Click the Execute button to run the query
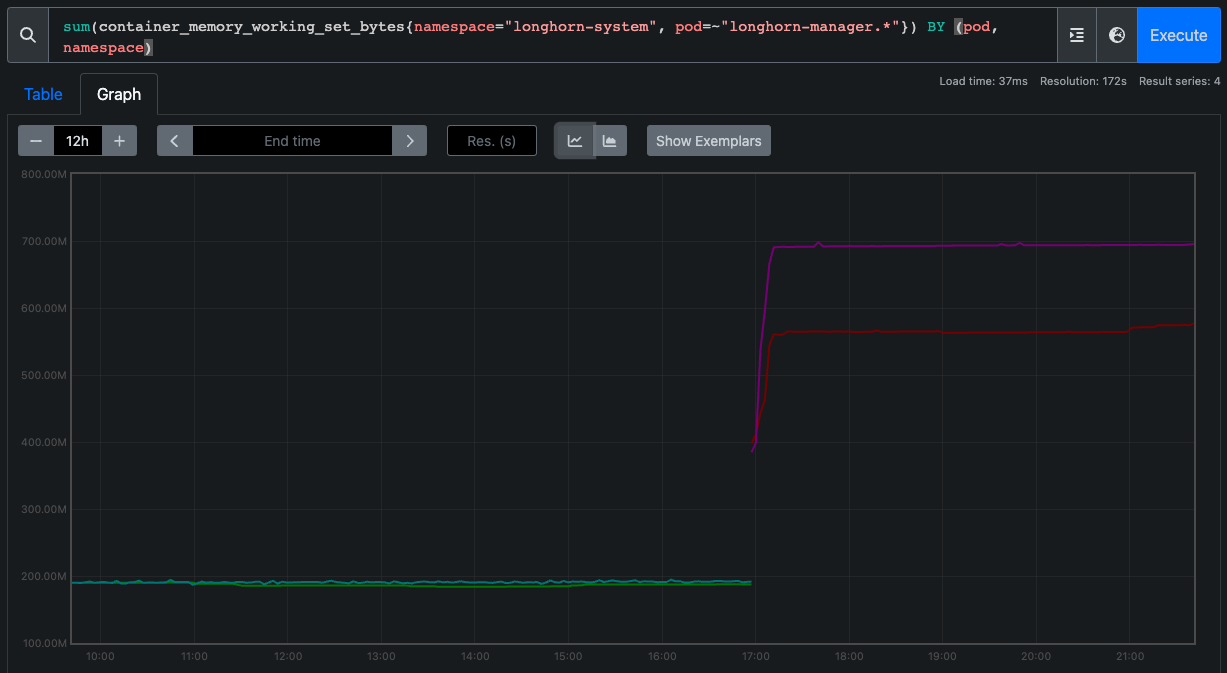1227x673 pixels. (1178, 35)
